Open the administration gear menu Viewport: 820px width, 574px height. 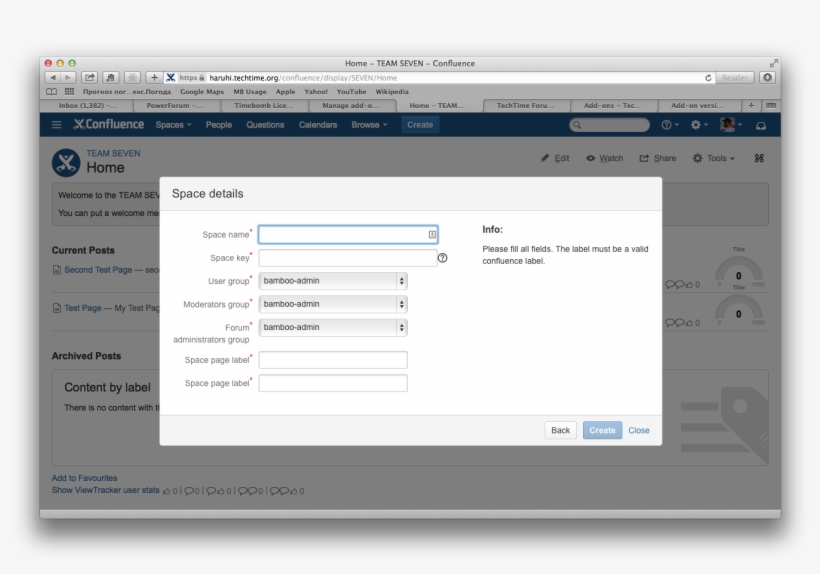[699, 125]
